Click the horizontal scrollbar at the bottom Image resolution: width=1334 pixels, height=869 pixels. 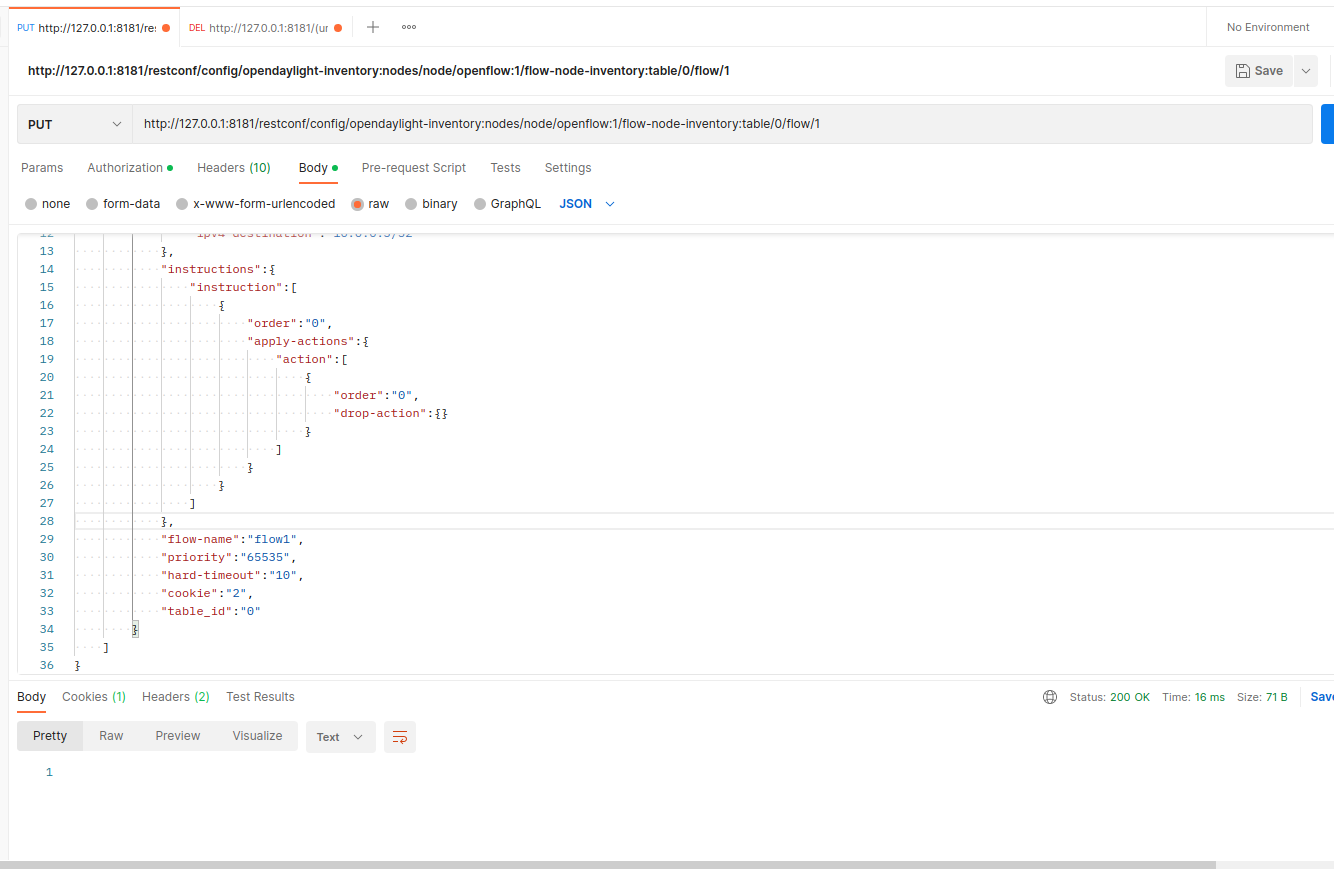point(608,864)
